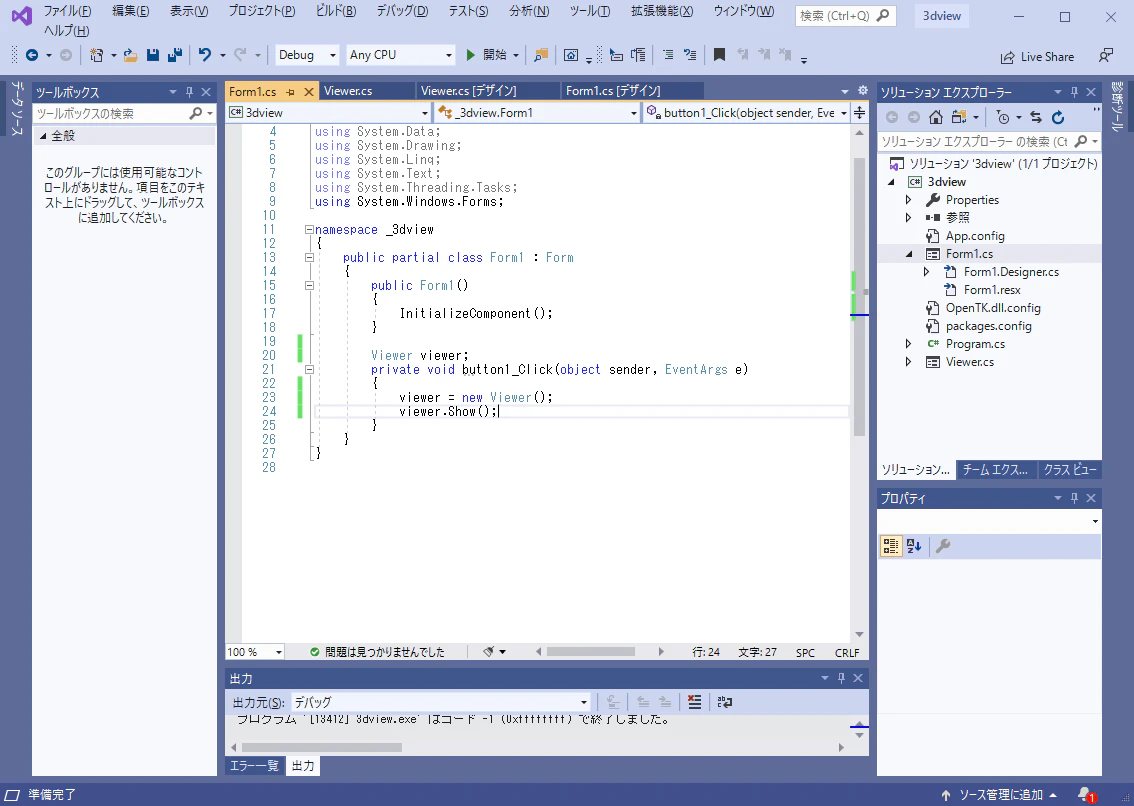Click the Home icon in Solution Explorer

pyautogui.click(x=936, y=117)
